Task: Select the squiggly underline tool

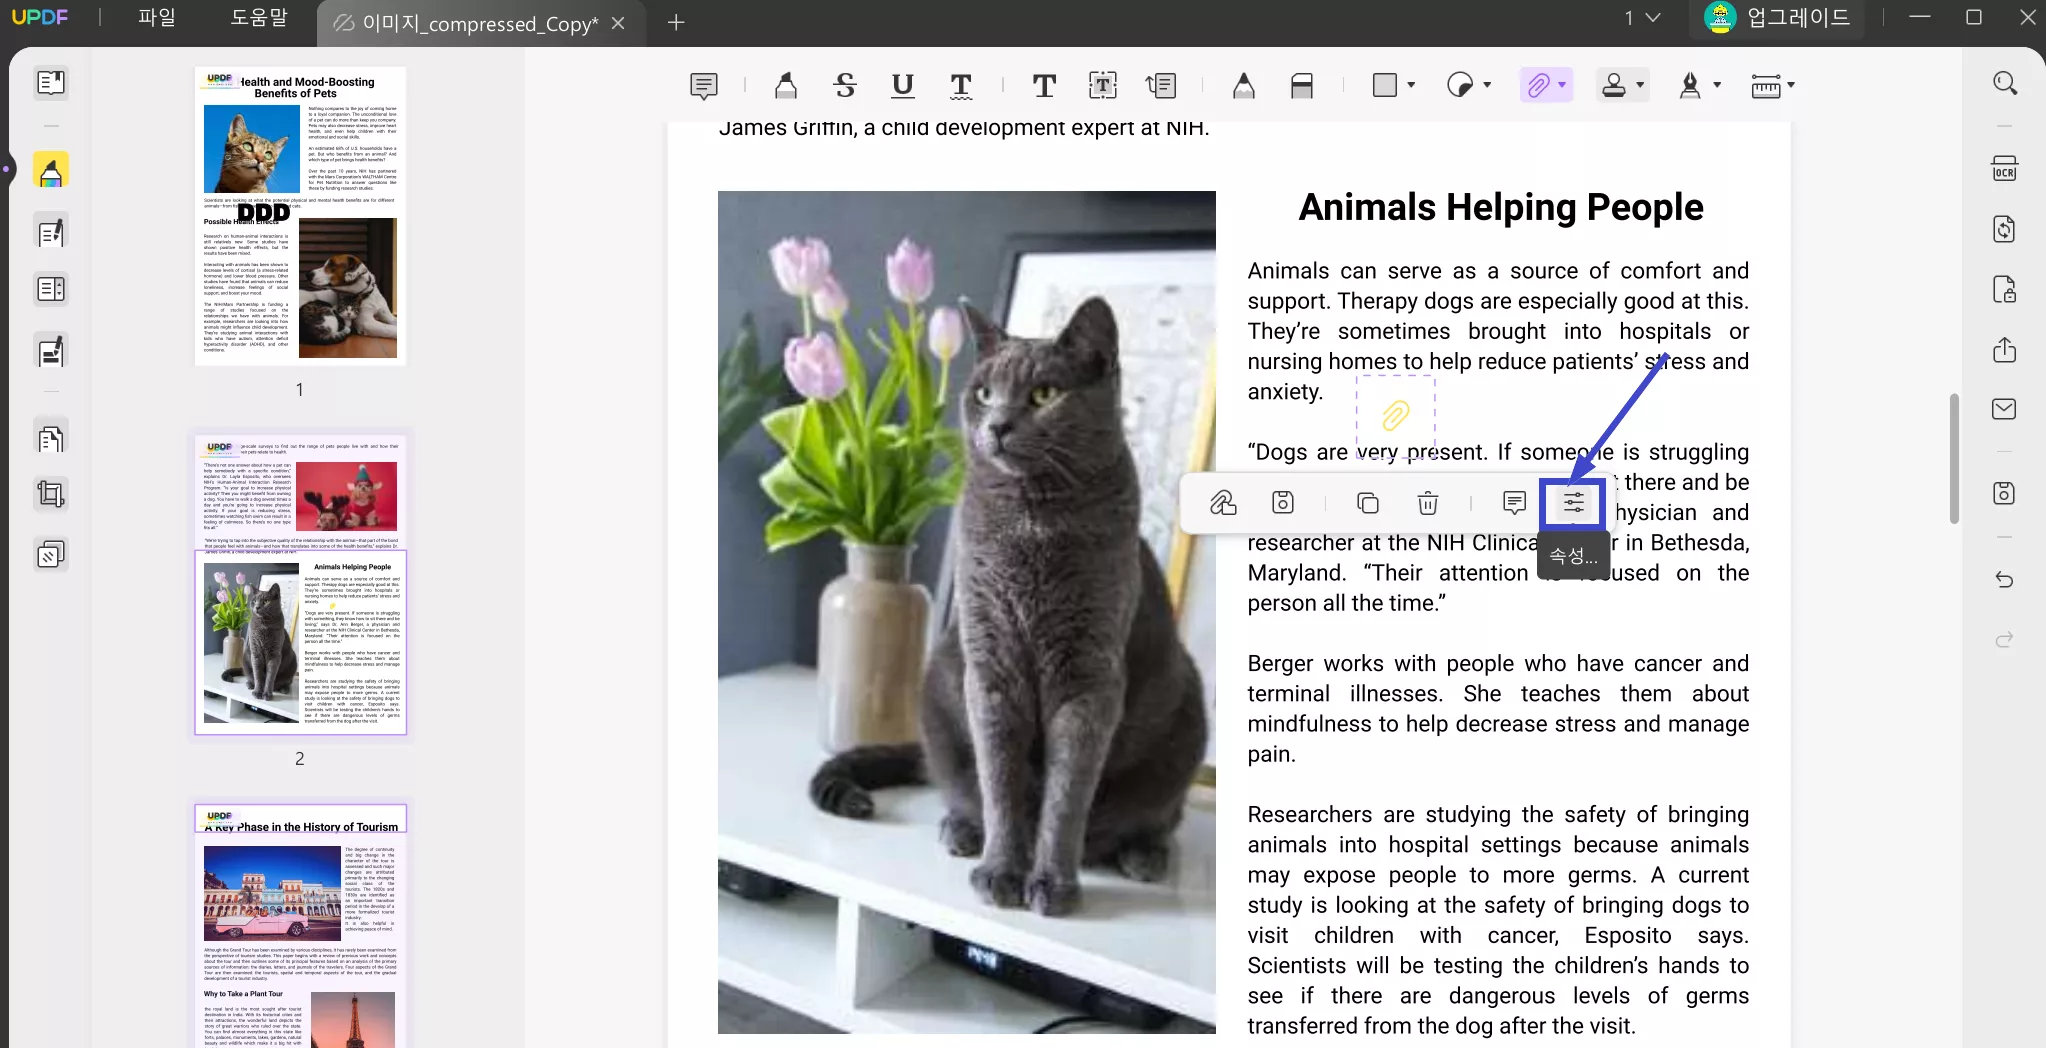Action: pyautogui.click(x=961, y=86)
